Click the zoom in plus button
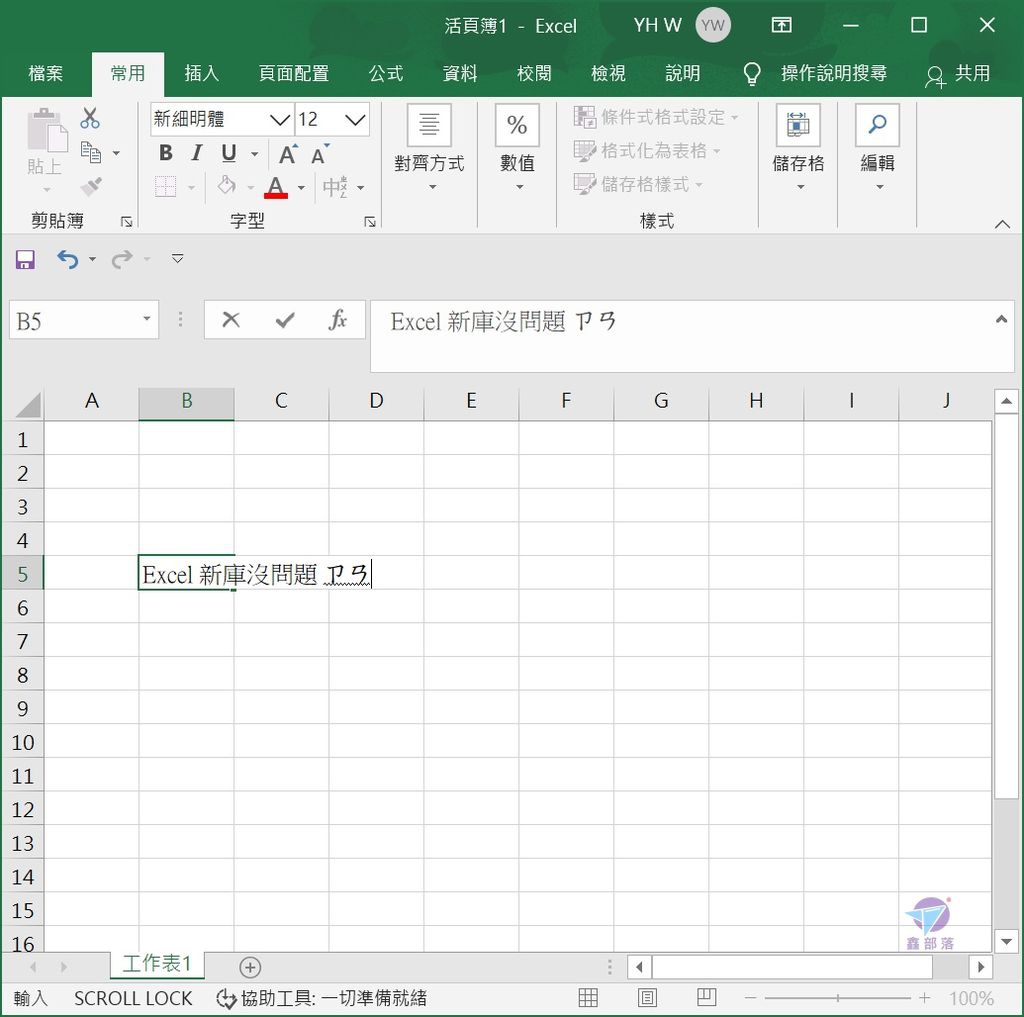 click(x=924, y=998)
